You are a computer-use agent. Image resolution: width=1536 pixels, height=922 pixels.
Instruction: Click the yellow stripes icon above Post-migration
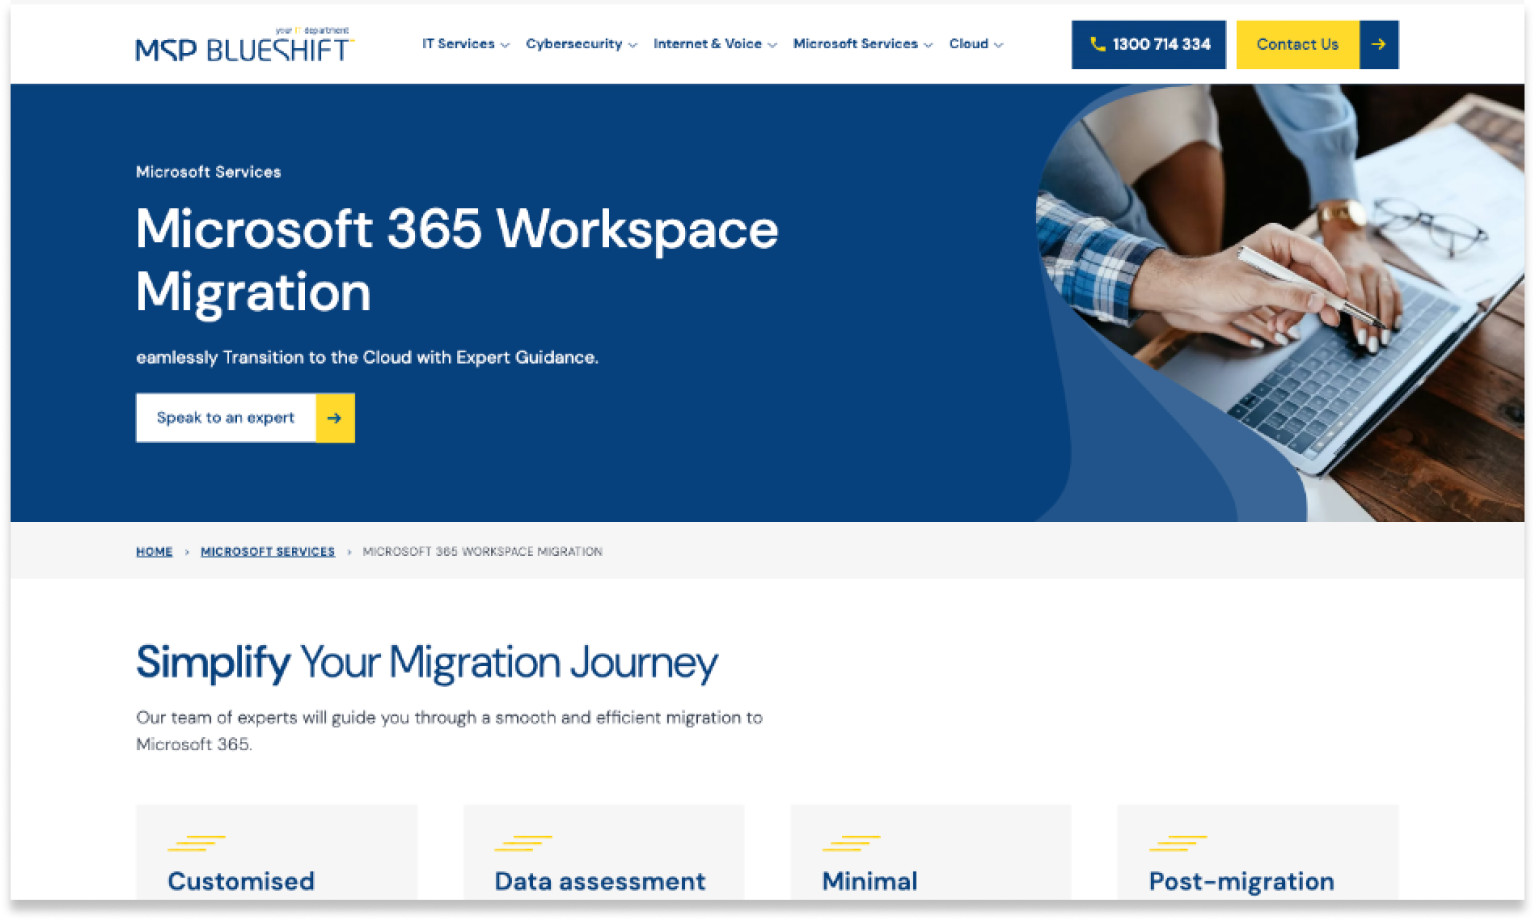tap(1177, 844)
